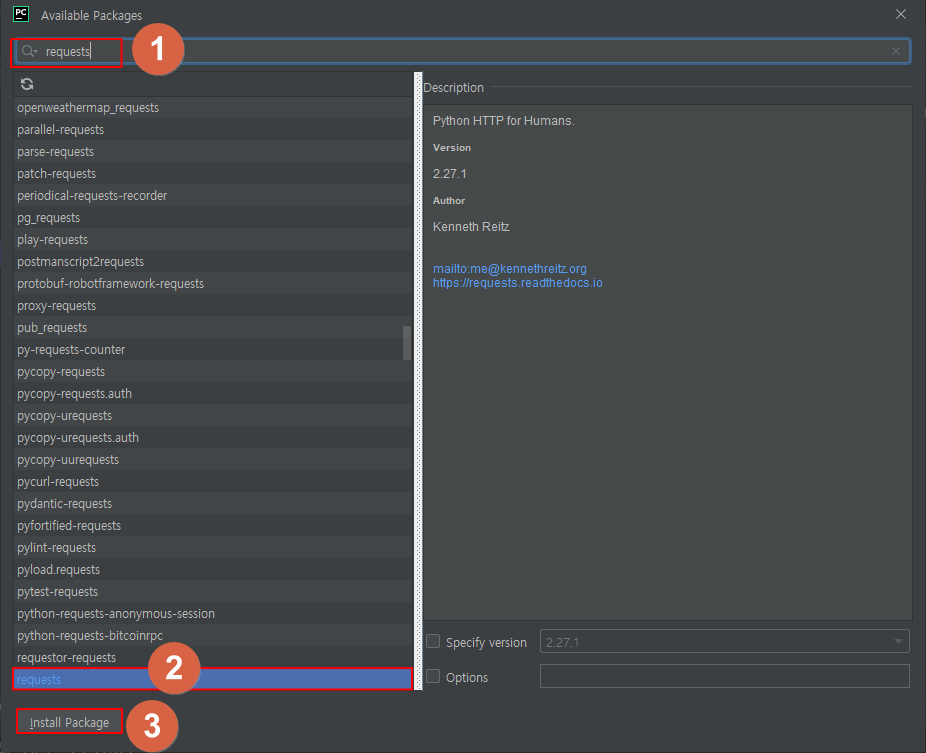Select periodical-requests-recorder package

point(213,195)
